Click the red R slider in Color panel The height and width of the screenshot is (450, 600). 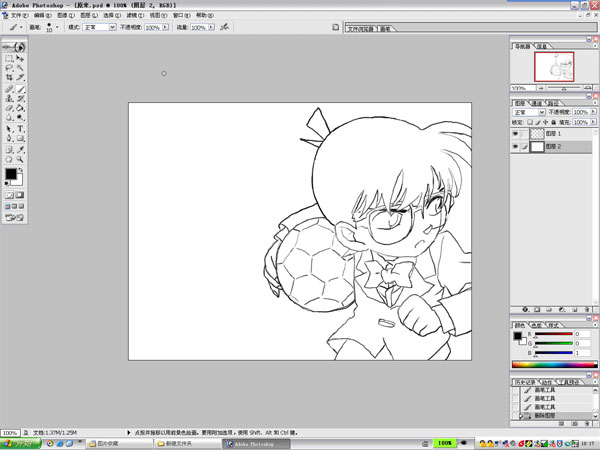[x=553, y=334]
